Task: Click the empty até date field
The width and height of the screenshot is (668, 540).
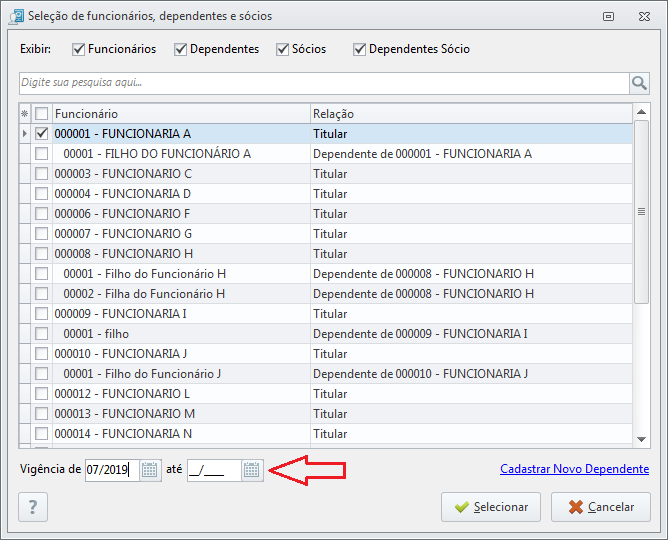Action: (215, 470)
